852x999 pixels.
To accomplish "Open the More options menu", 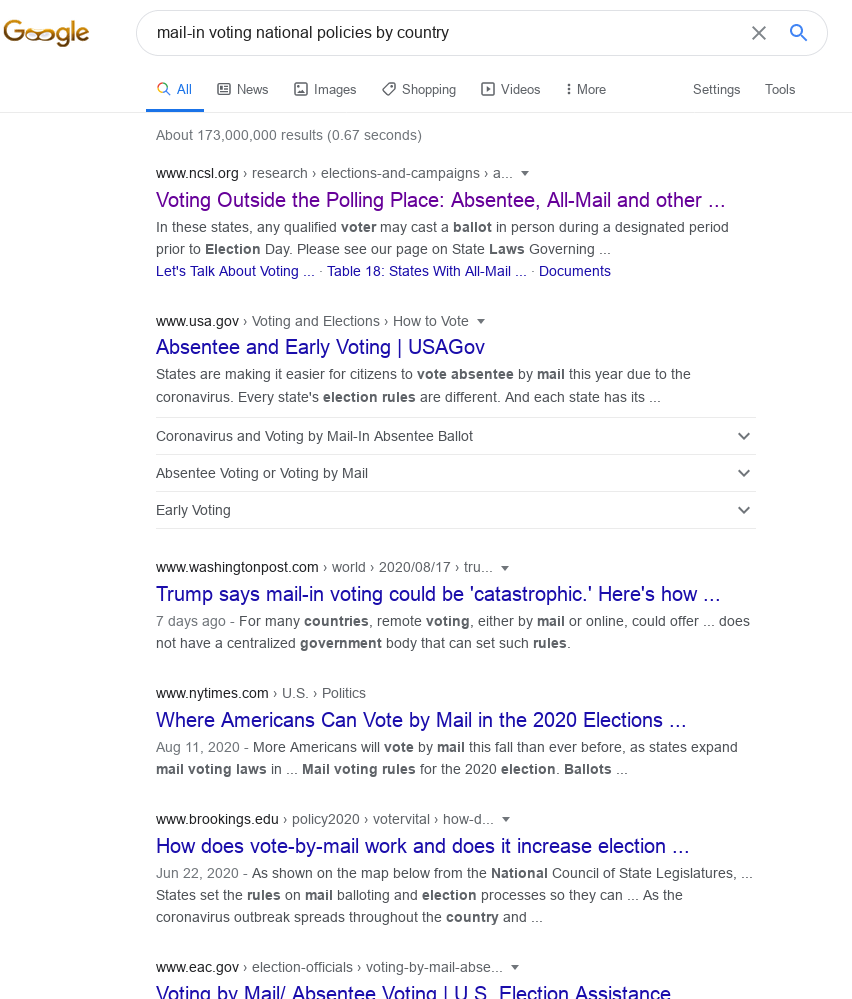I will click(585, 89).
